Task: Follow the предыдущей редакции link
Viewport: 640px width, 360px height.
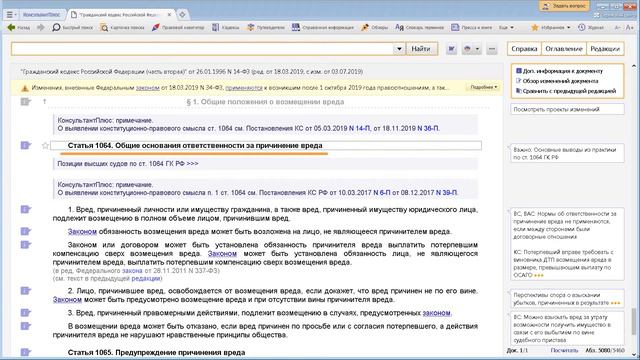Action: 146,278
